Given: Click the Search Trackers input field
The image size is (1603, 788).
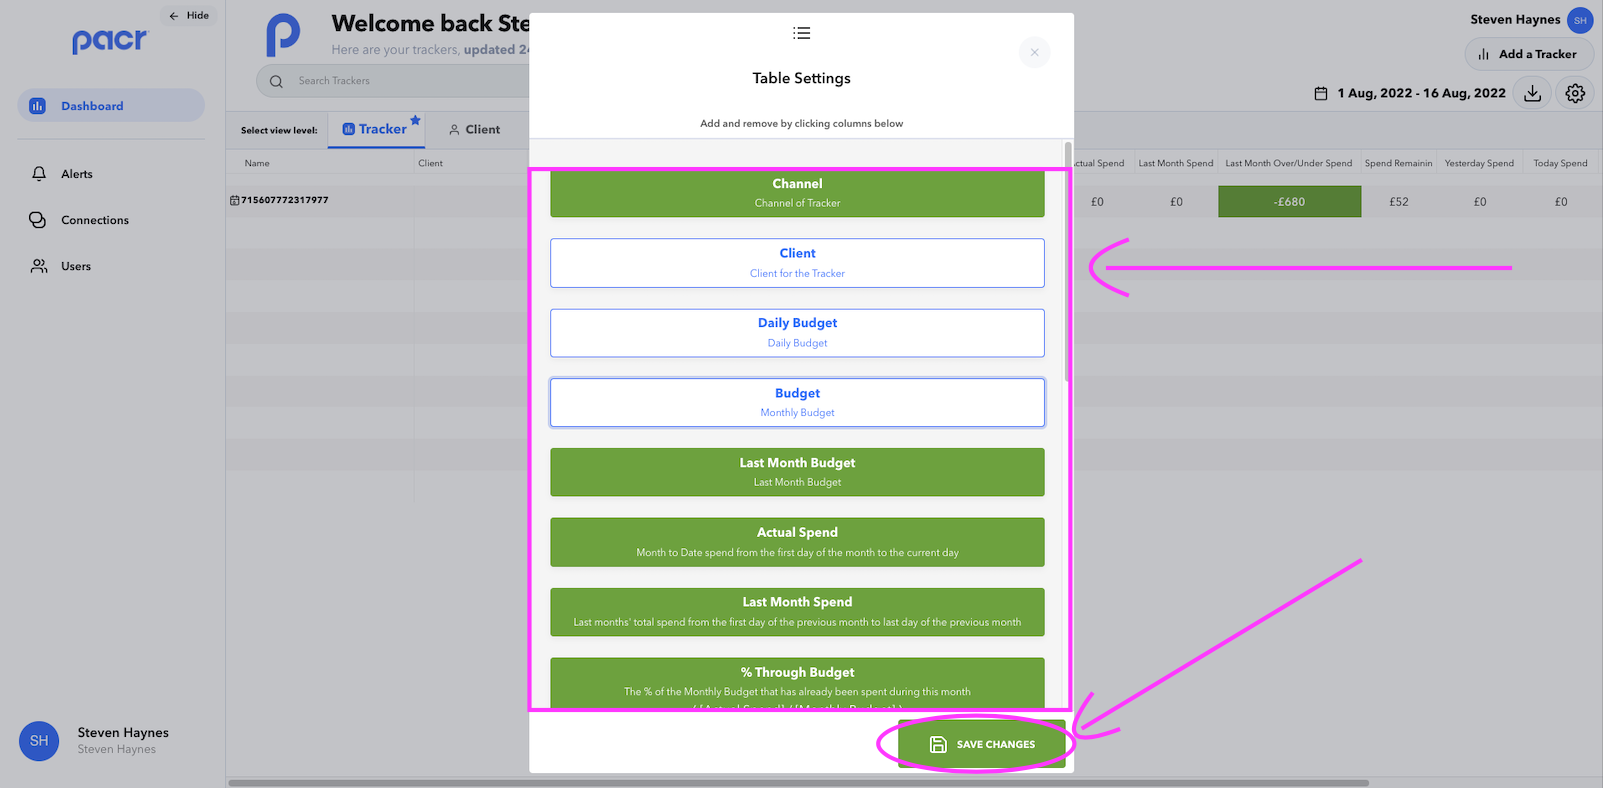Looking at the screenshot, I should 400,81.
